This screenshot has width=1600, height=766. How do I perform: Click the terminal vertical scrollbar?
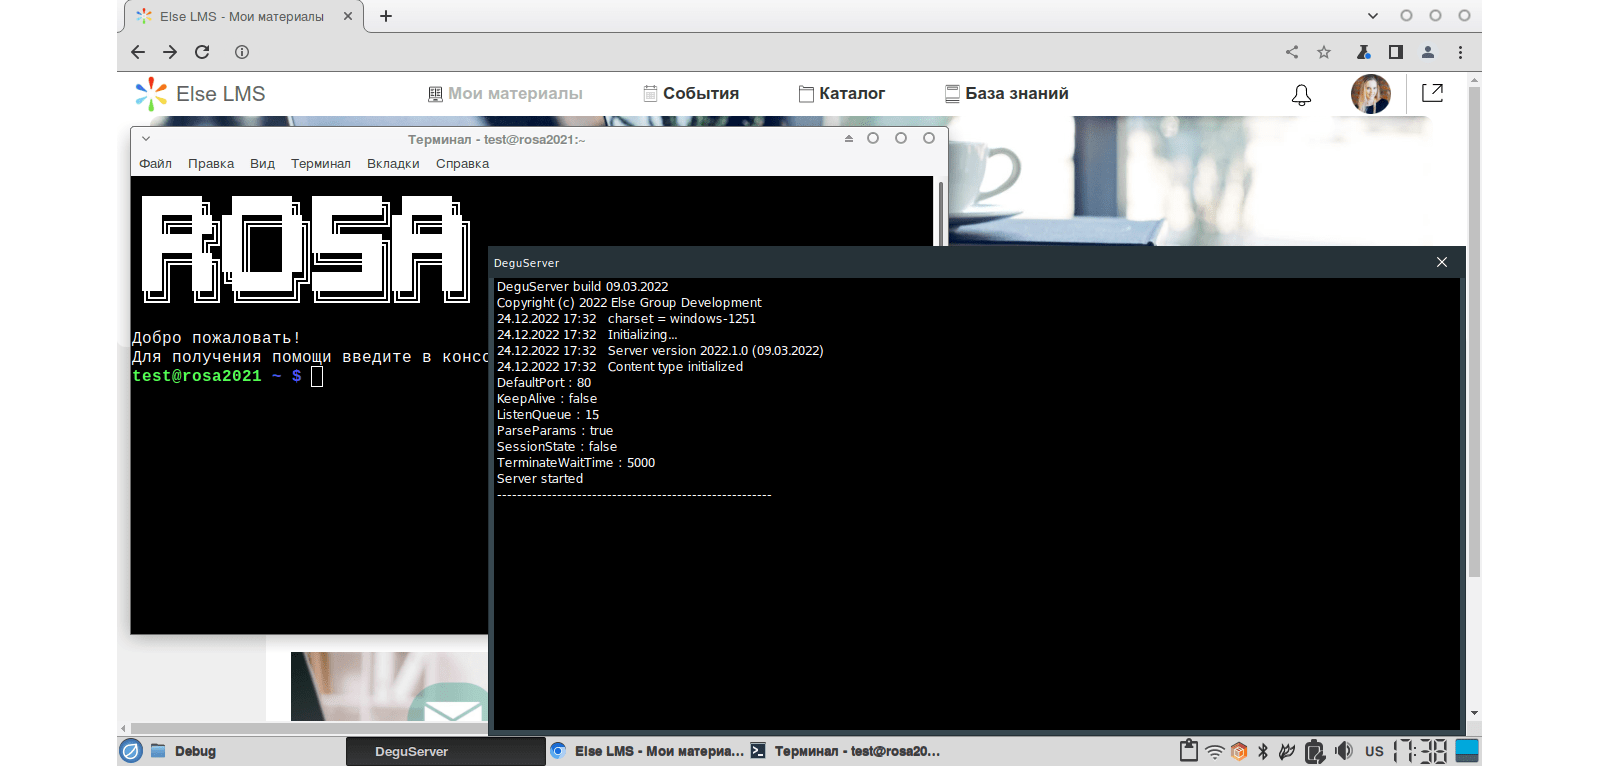click(x=940, y=212)
